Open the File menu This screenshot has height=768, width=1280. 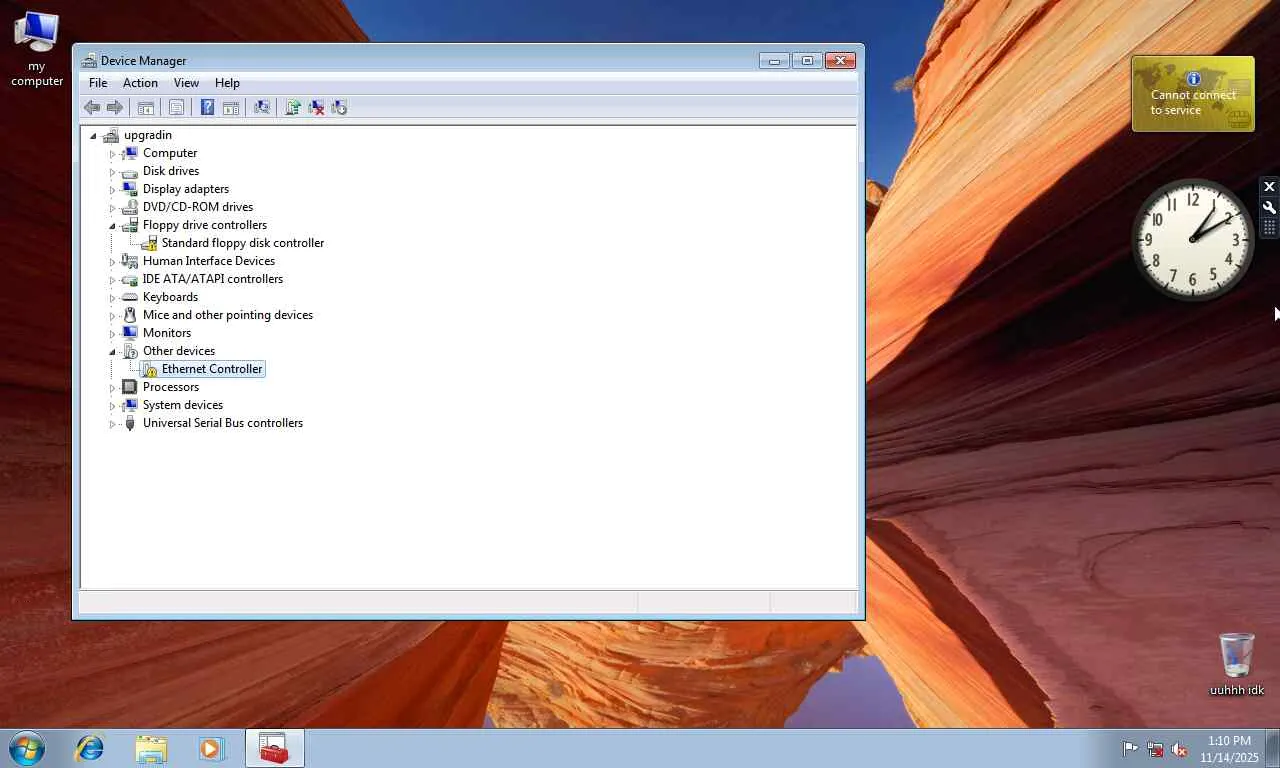98,83
